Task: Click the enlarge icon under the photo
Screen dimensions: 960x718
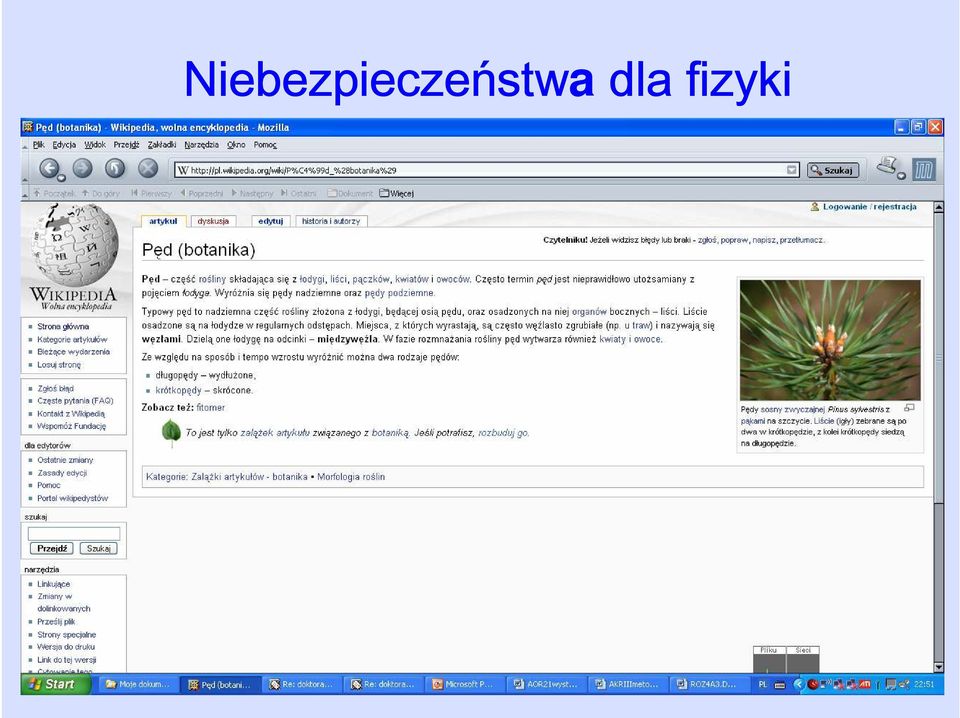Action: [x=909, y=408]
